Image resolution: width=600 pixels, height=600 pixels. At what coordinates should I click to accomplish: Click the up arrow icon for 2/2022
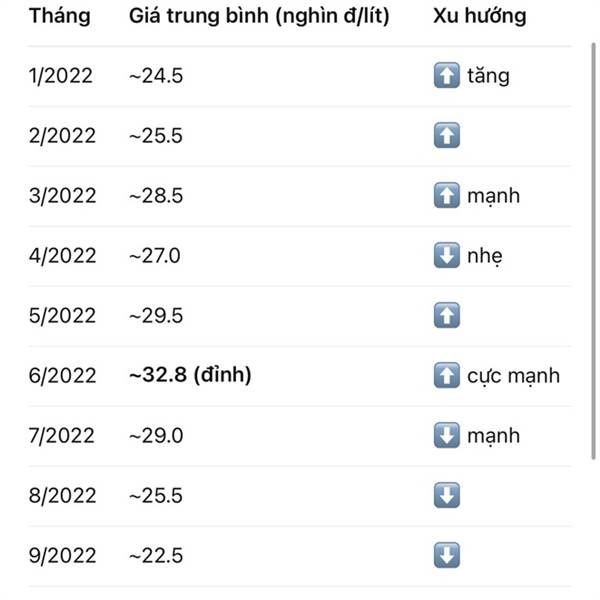(x=447, y=136)
